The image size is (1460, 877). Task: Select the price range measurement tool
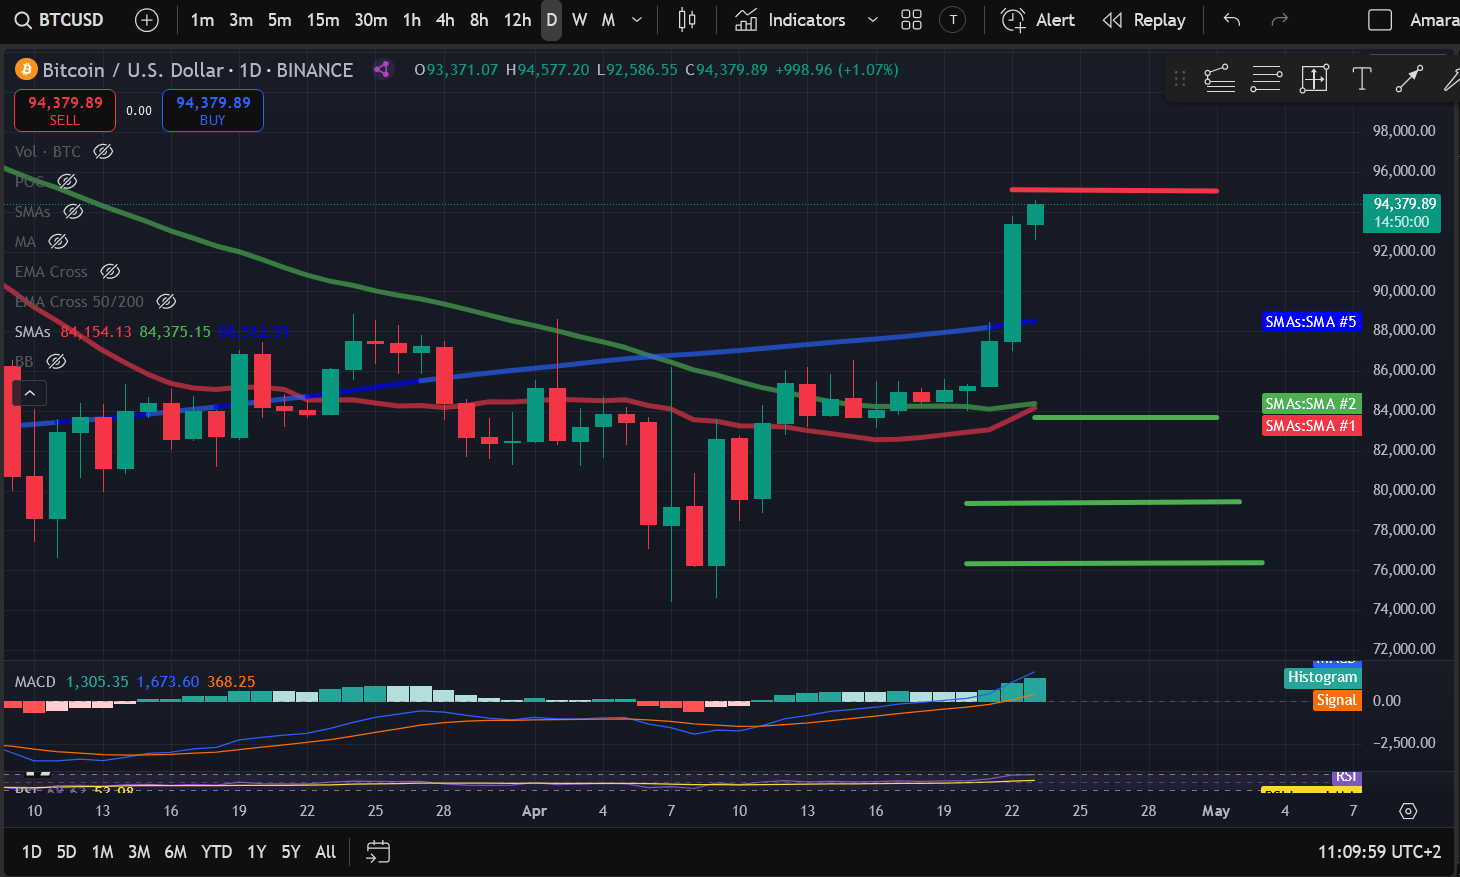click(1314, 78)
